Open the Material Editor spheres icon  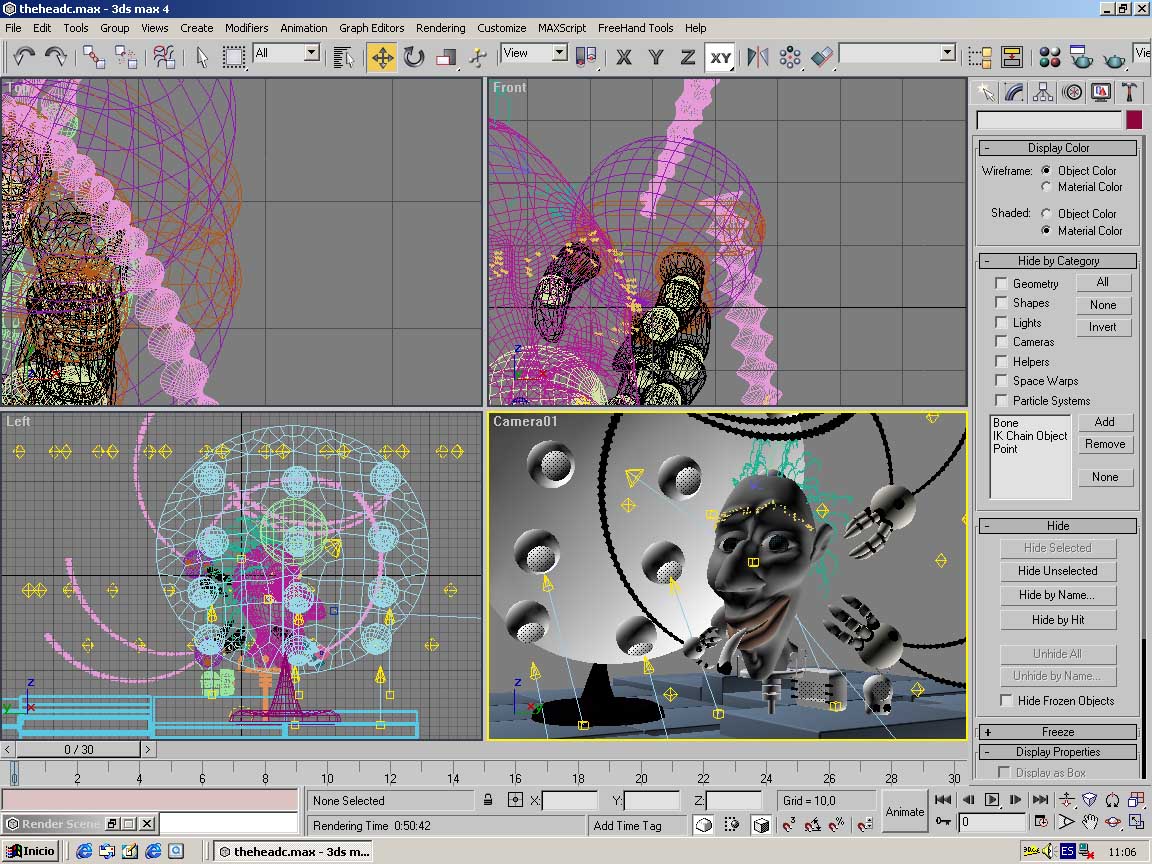click(x=1049, y=57)
